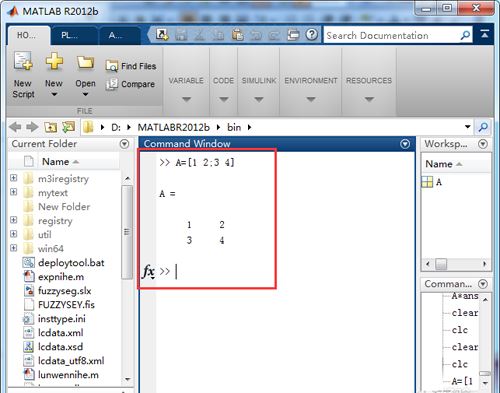
Task: Click the Paste clipboard icon
Action: tap(238, 35)
